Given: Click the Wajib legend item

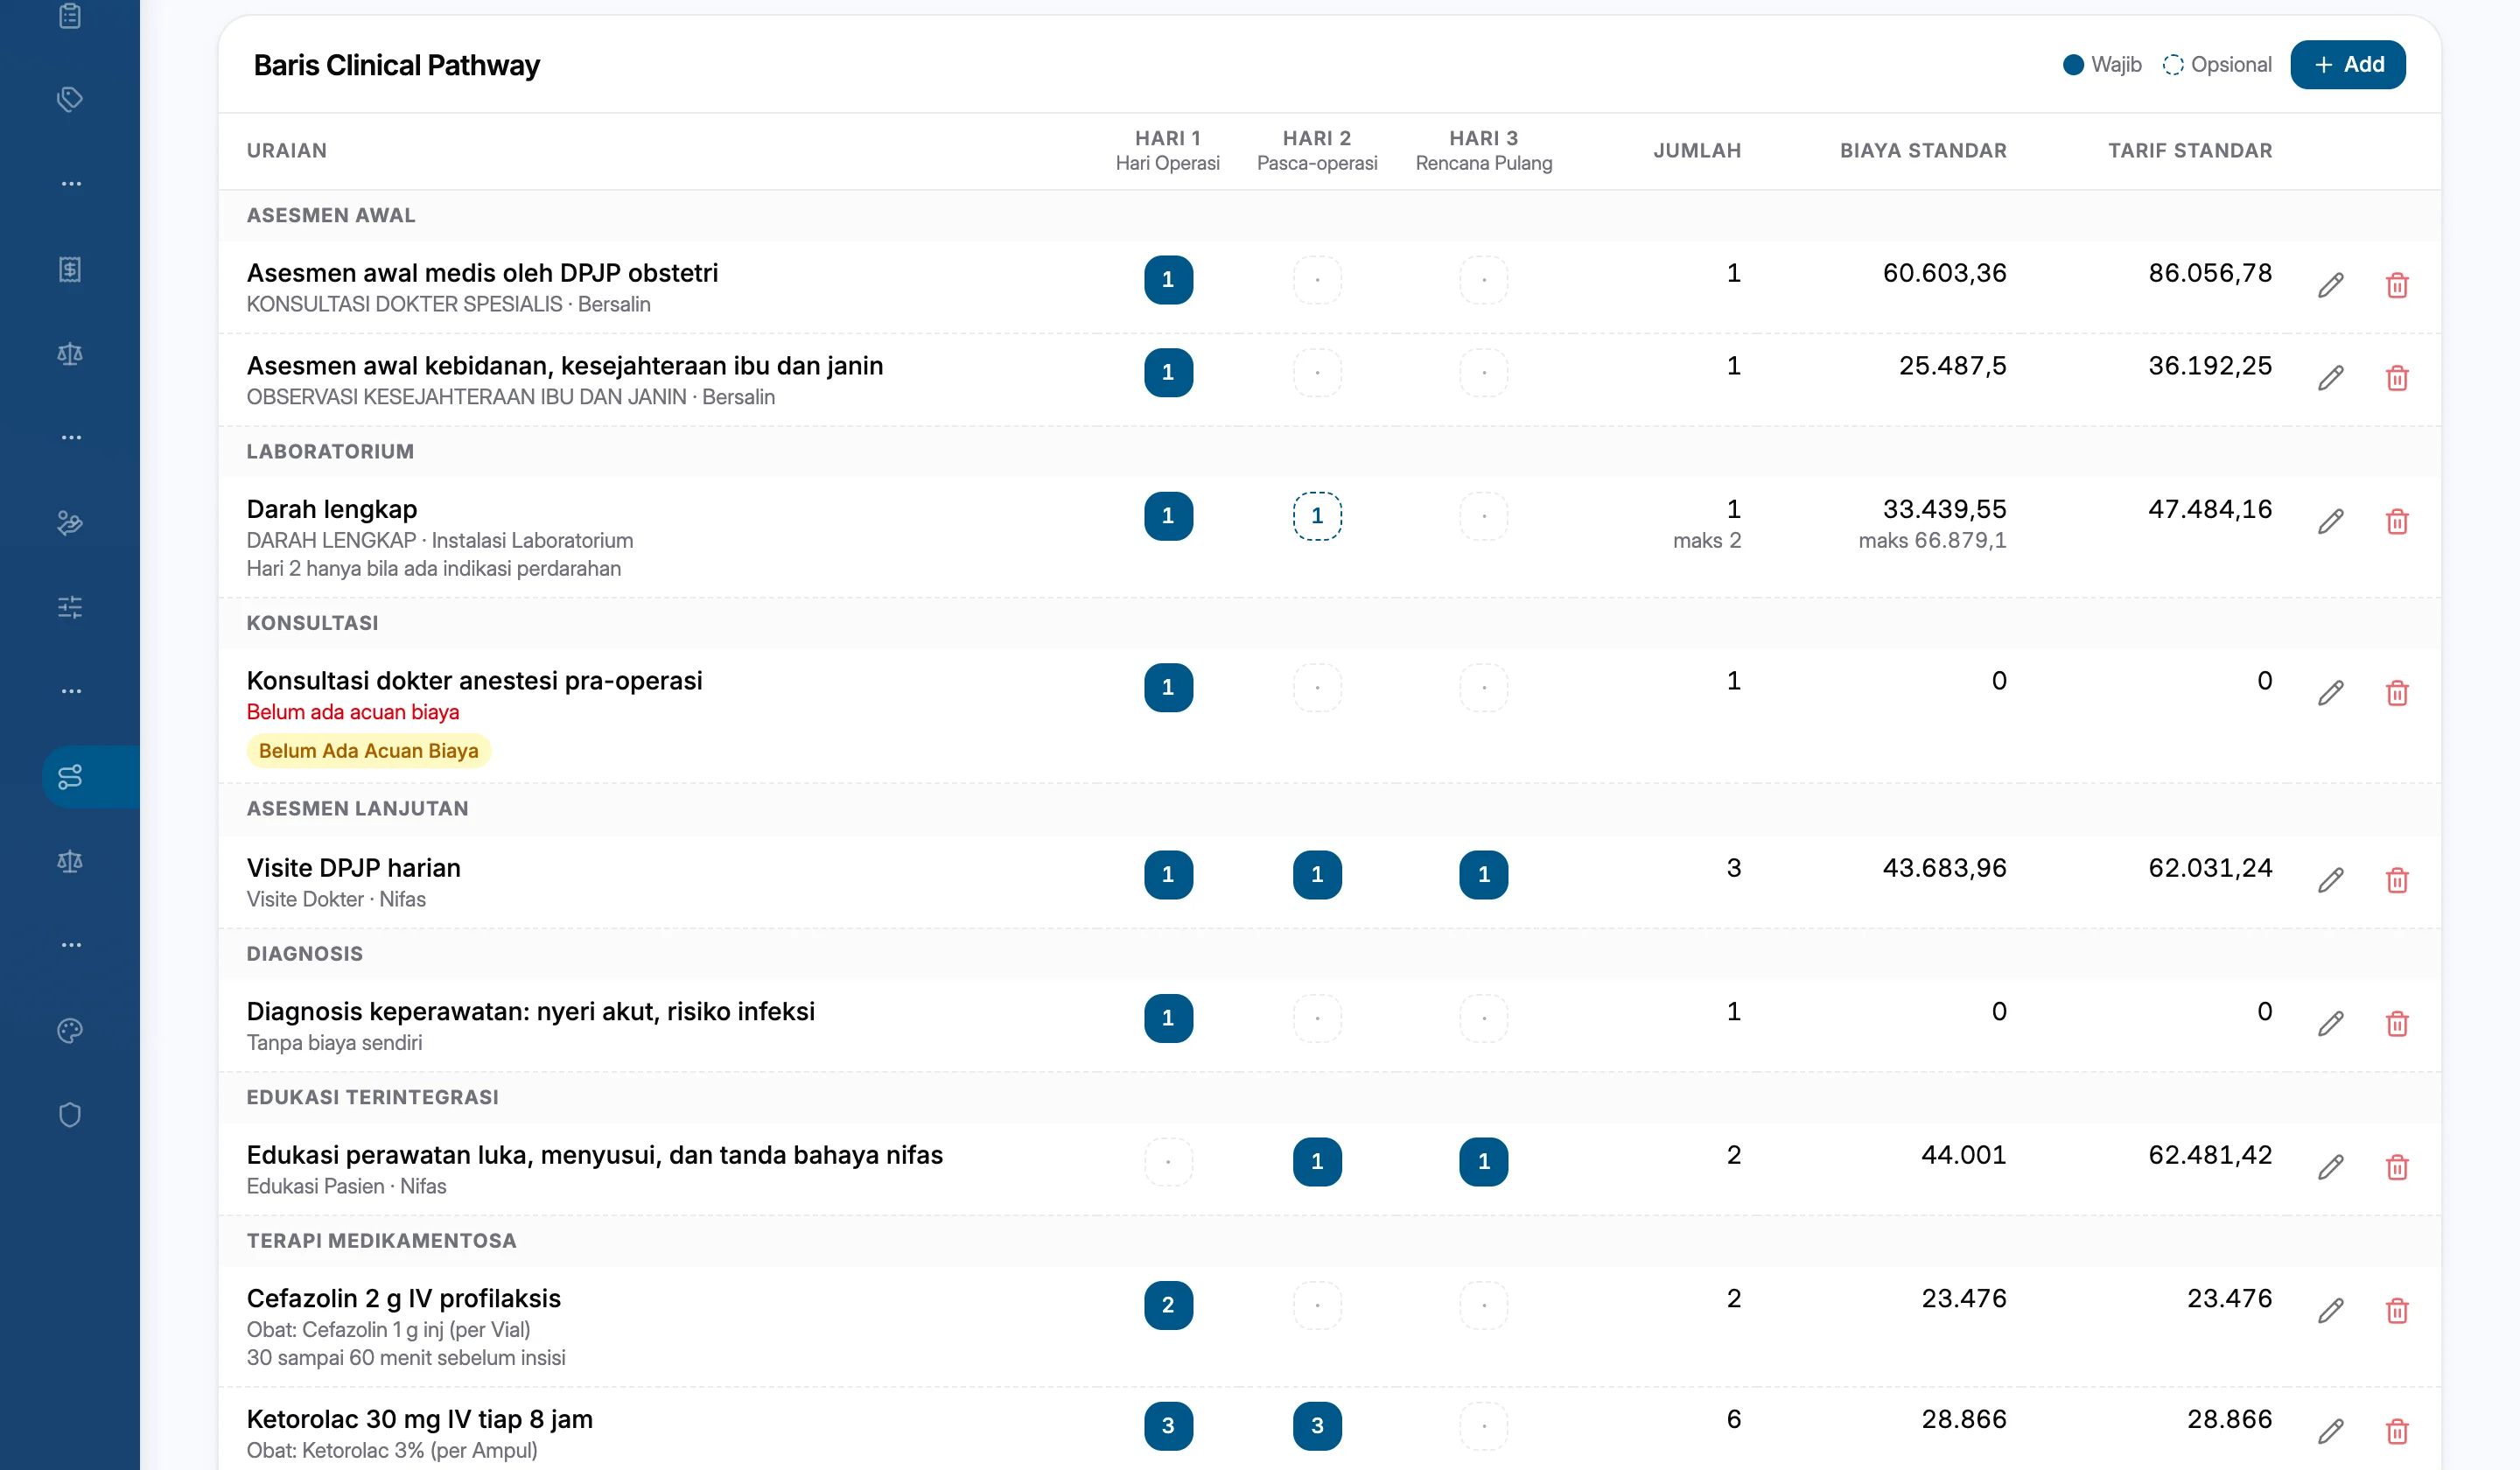Looking at the screenshot, I should coord(2102,65).
